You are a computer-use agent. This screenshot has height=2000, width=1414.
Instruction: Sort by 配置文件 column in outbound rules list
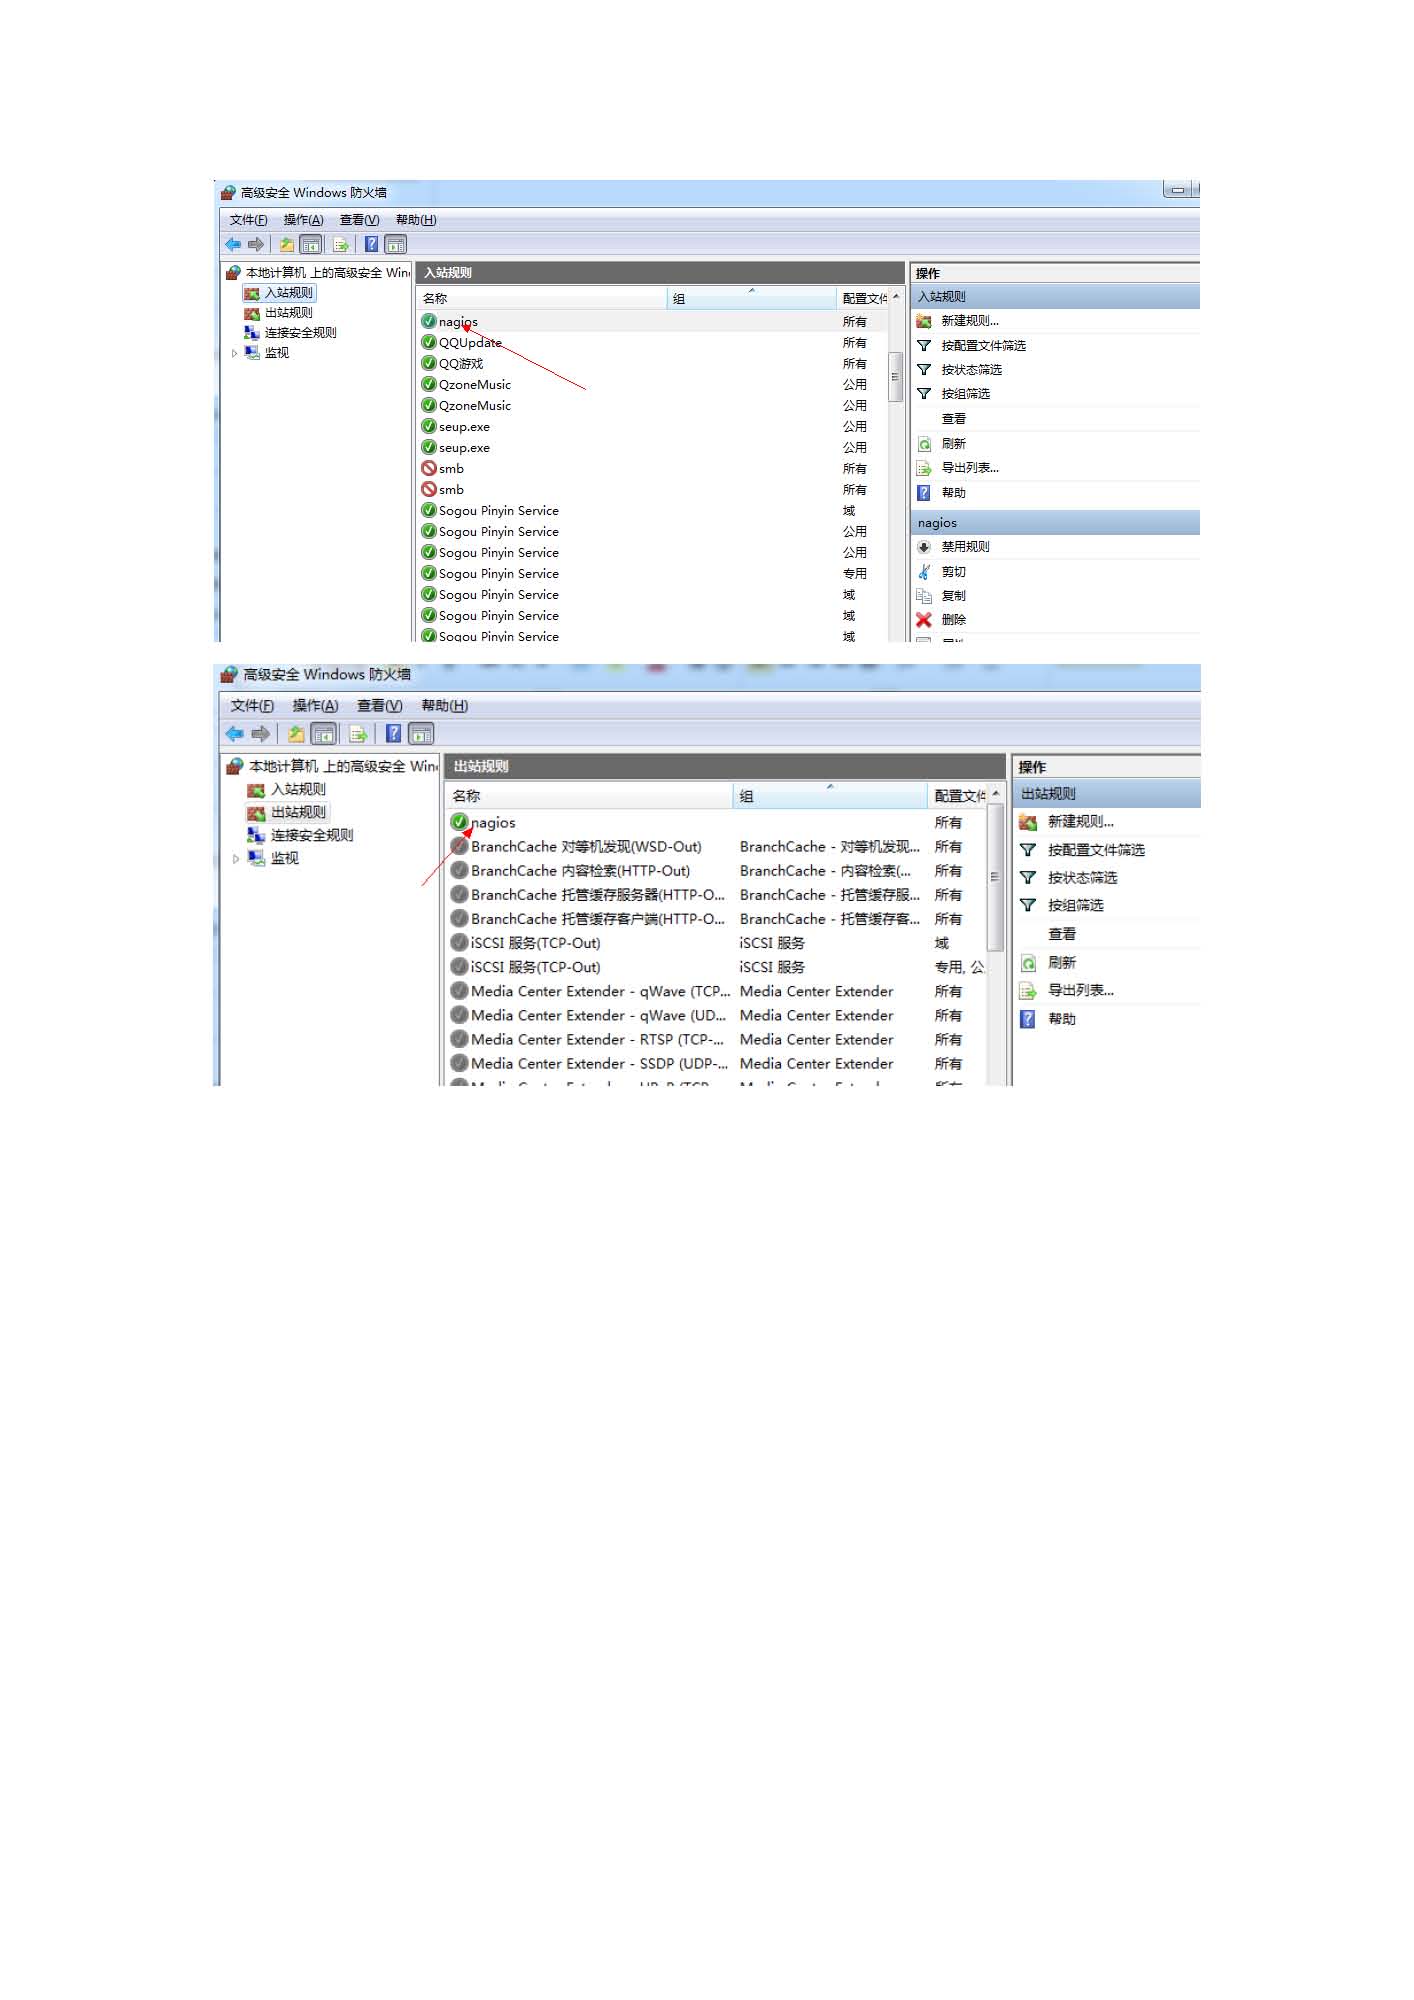tap(958, 796)
